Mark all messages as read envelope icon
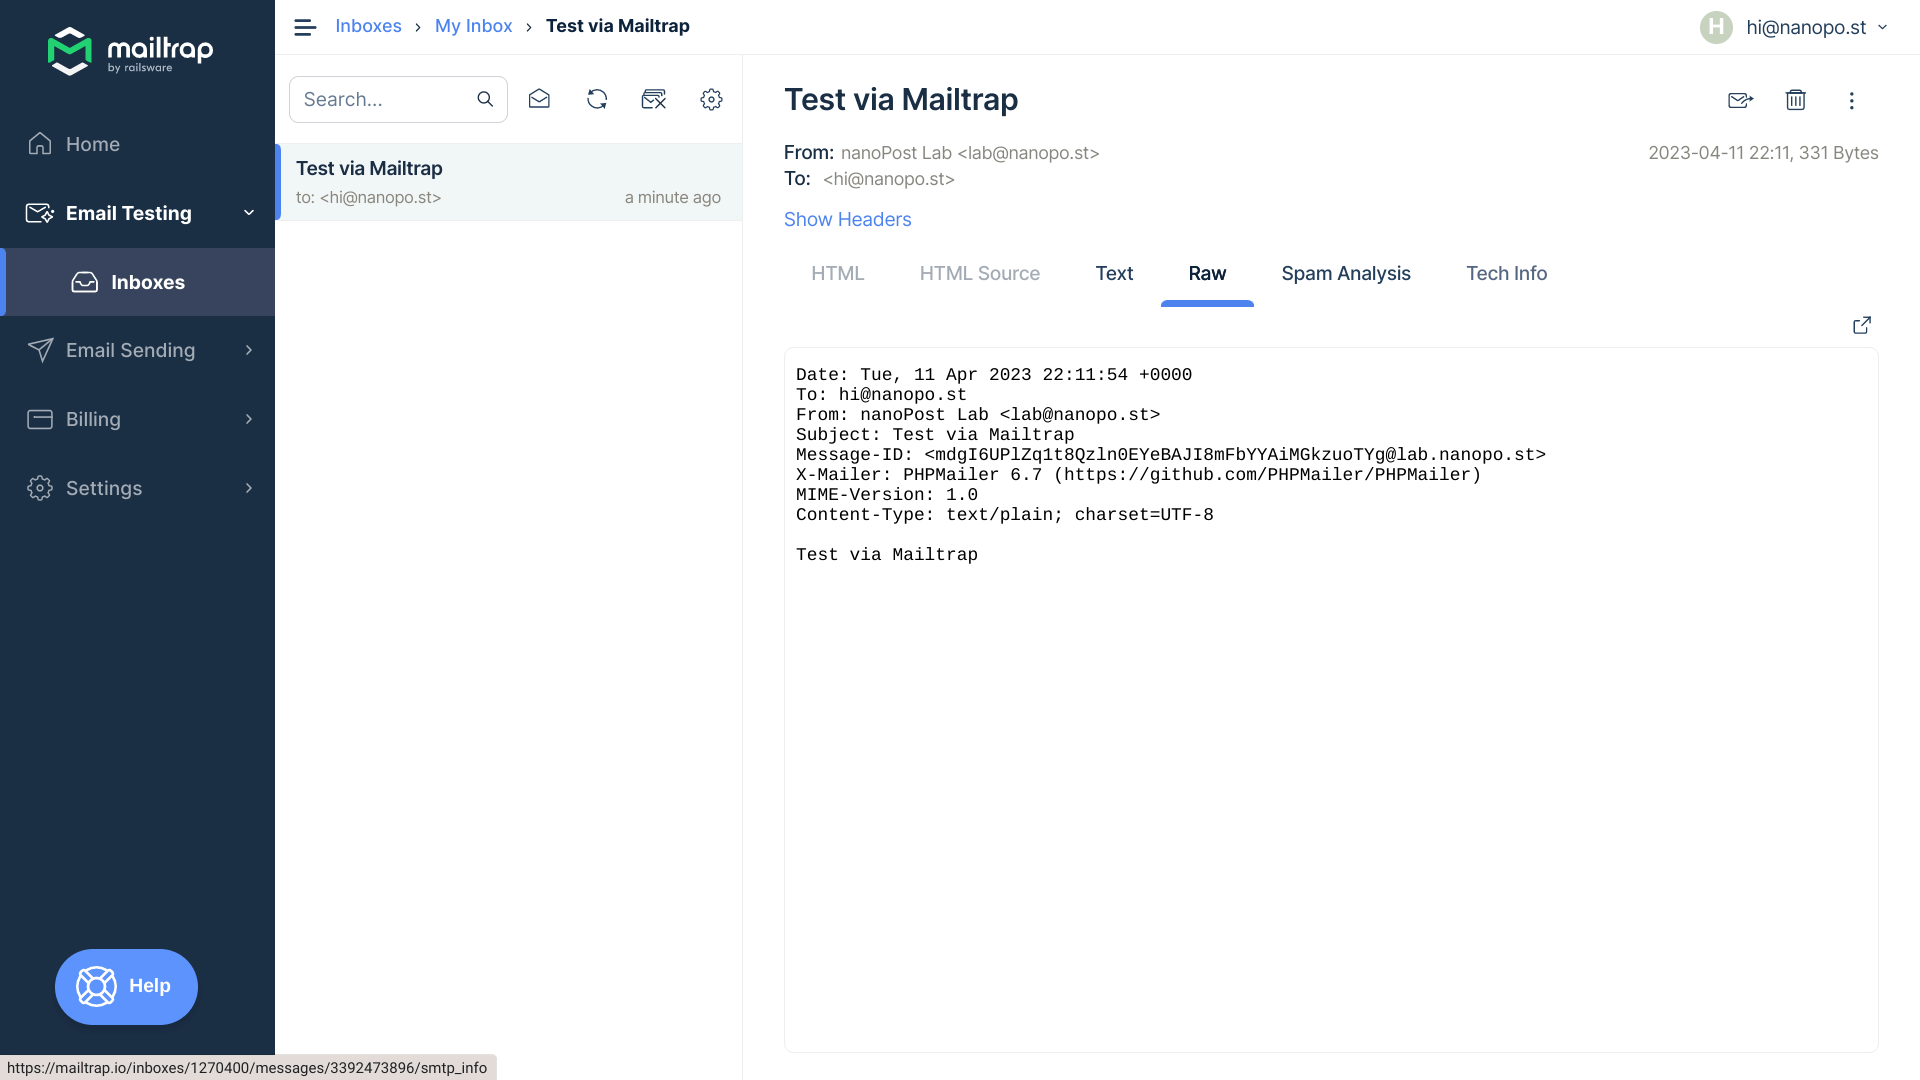1920x1080 pixels. click(x=539, y=99)
